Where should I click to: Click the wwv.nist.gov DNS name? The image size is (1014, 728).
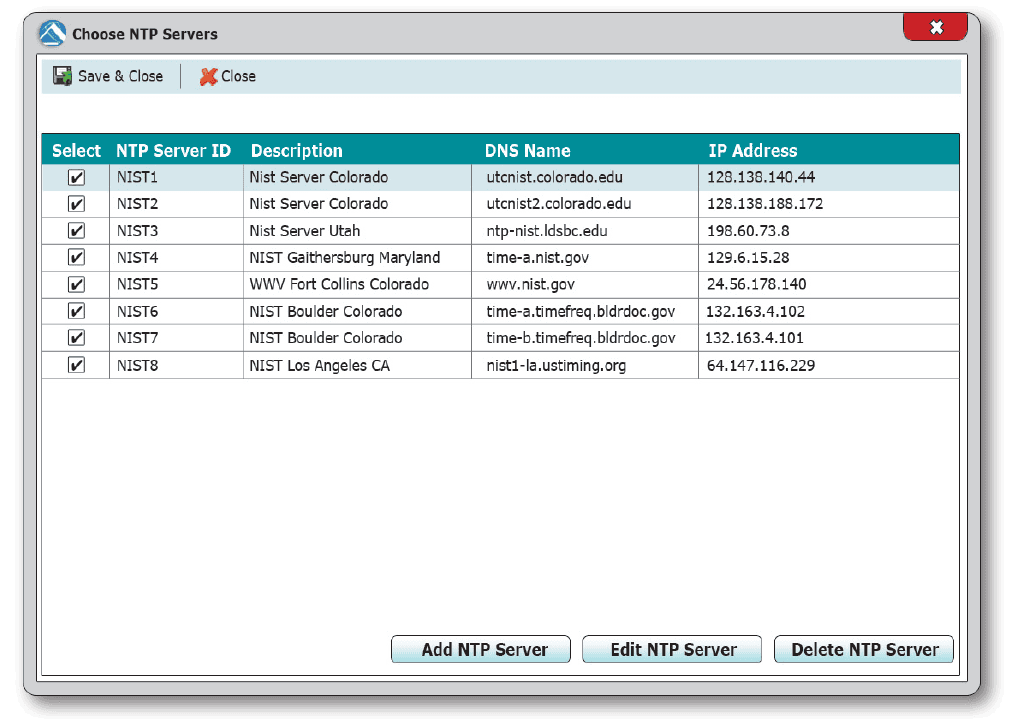[530, 284]
